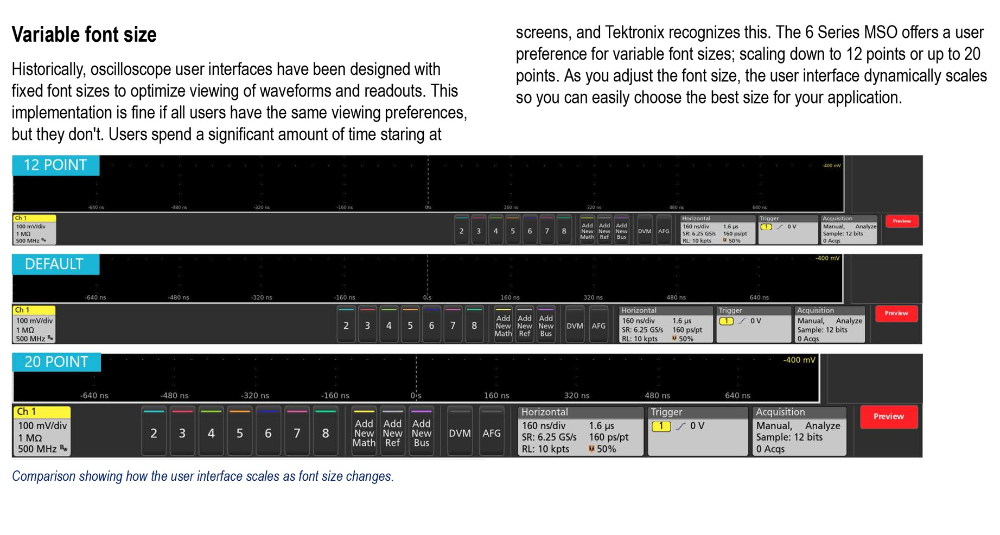1000x535 pixels.
Task: Click Add New Ref in 20 point strip
Action: (x=392, y=432)
